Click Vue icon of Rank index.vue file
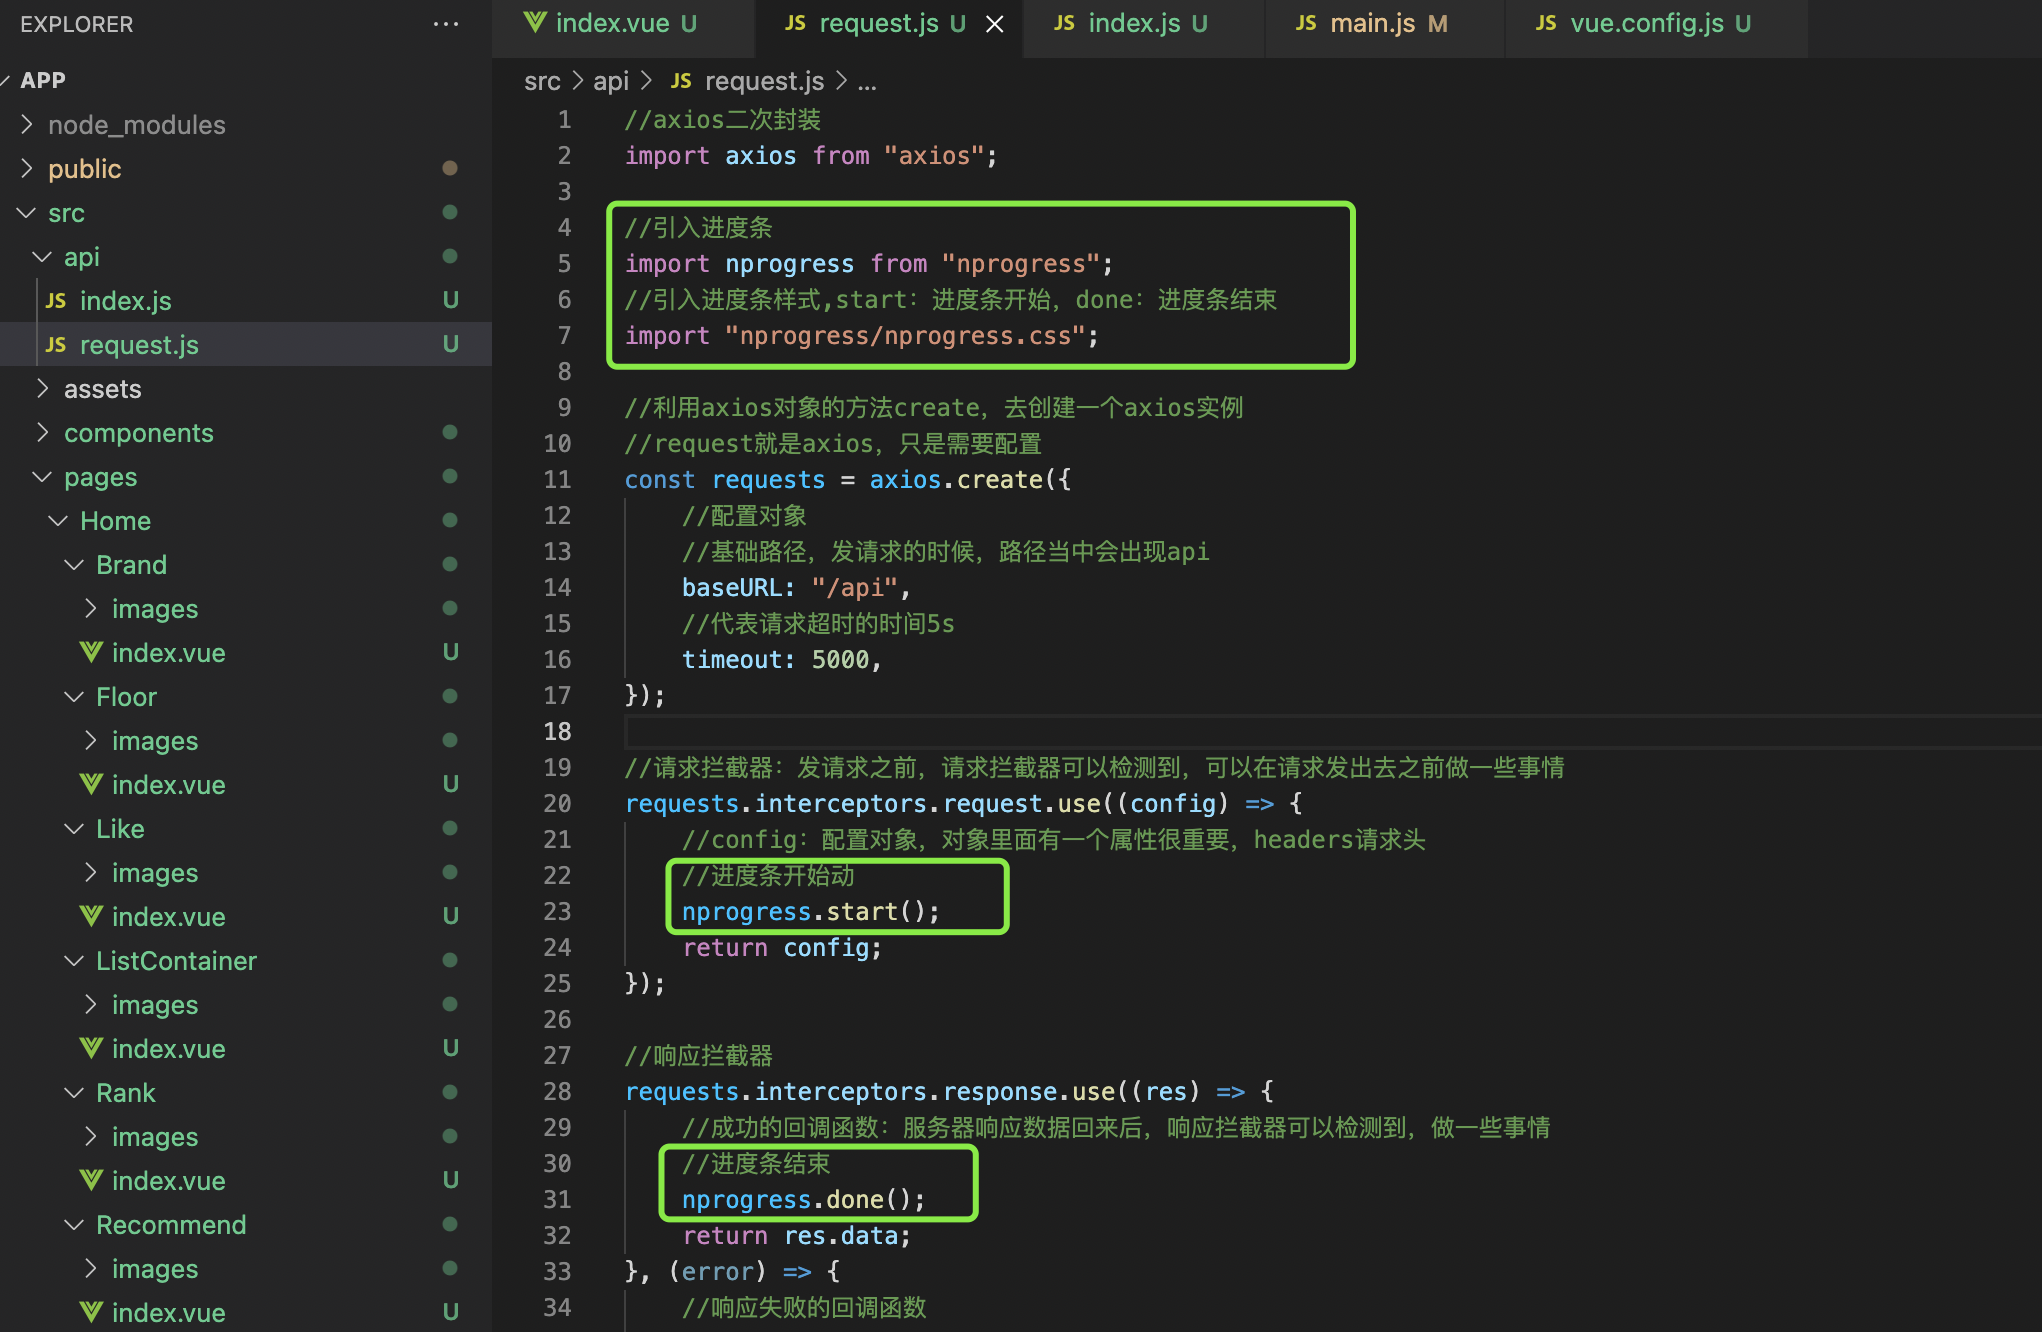This screenshot has height=1332, width=2042. (91, 1180)
